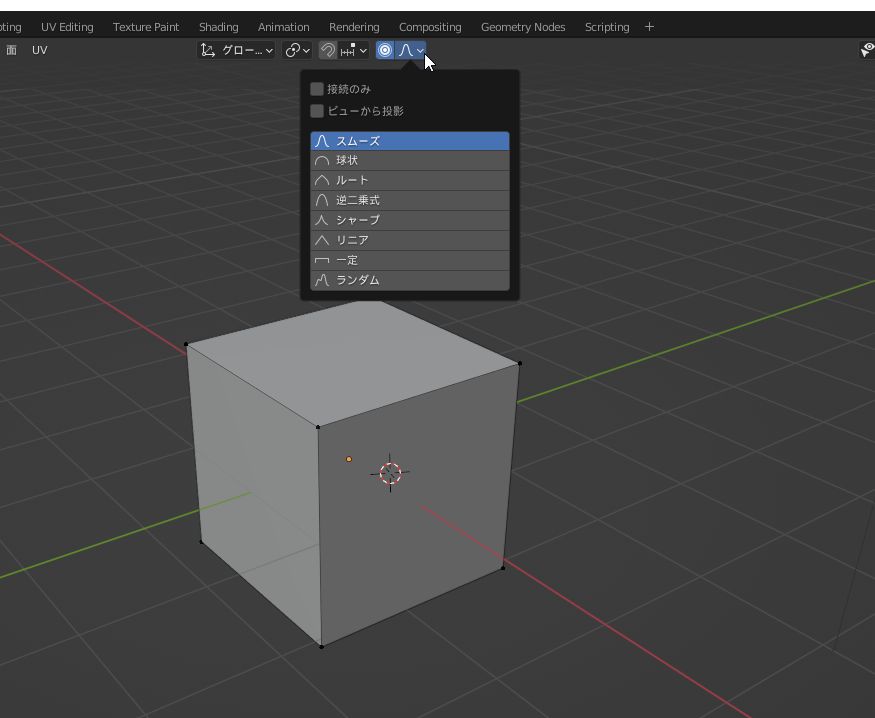Add a new workspace with plus icon
875x718 pixels.
(649, 27)
